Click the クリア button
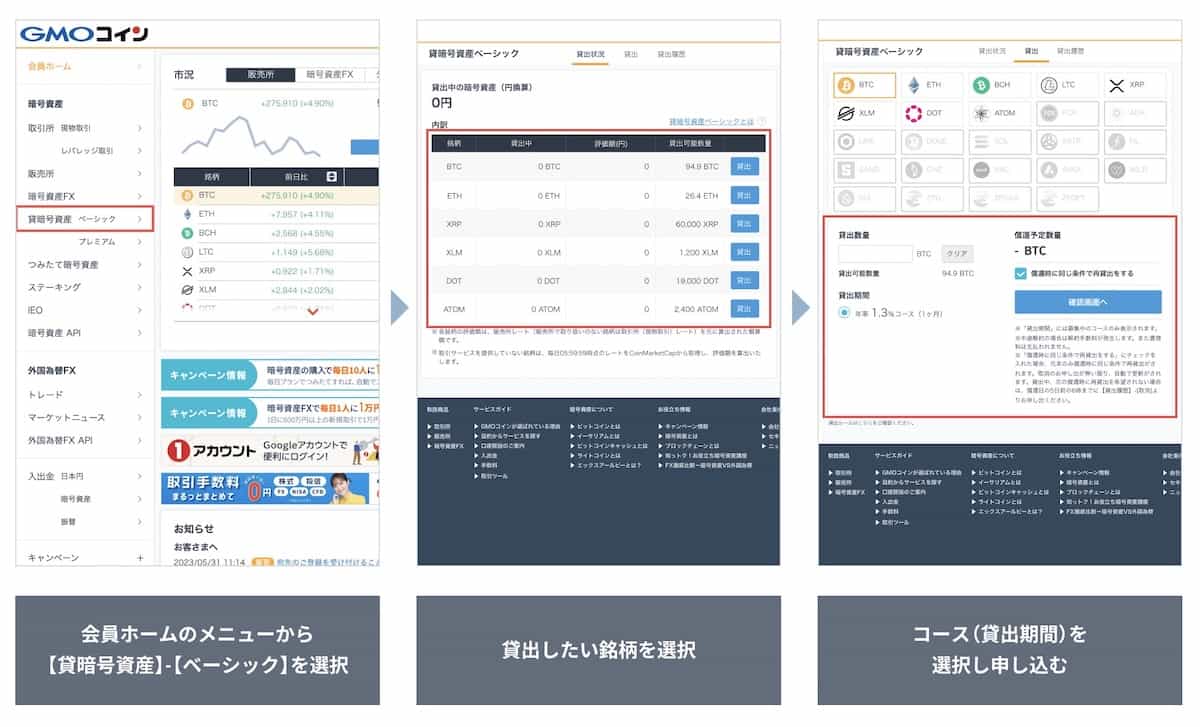1200x727 pixels. pos(957,254)
